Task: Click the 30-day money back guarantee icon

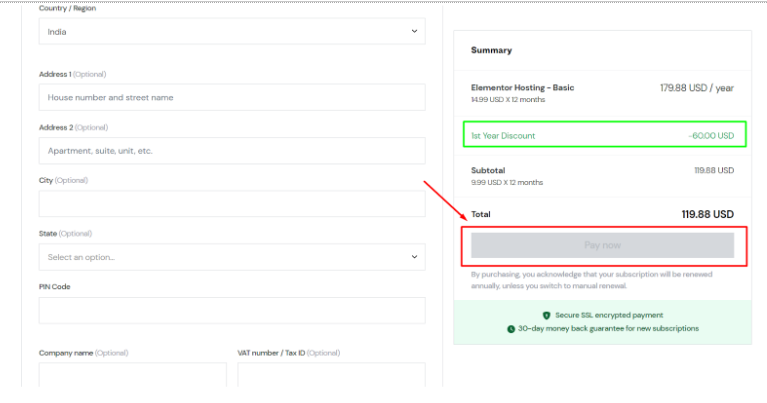Action: click(x=511, y=329)
